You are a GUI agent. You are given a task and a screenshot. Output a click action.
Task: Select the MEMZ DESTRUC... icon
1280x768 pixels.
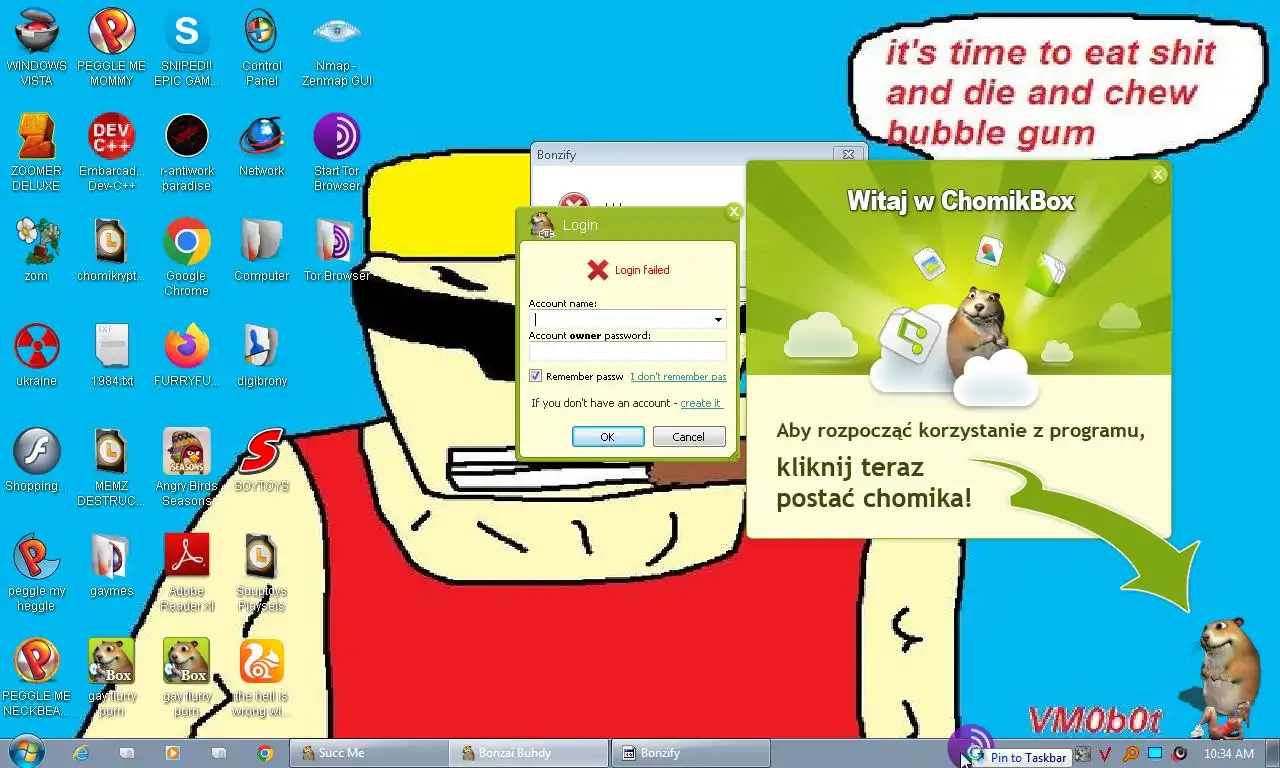112,467
